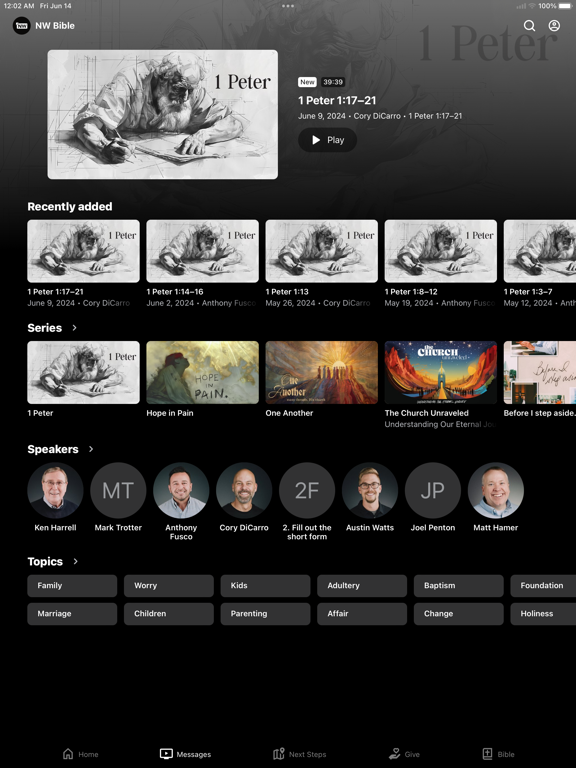Viewport: 576px width, 768px height.
Task: Choose the Children topic
Action: point(168,614)
